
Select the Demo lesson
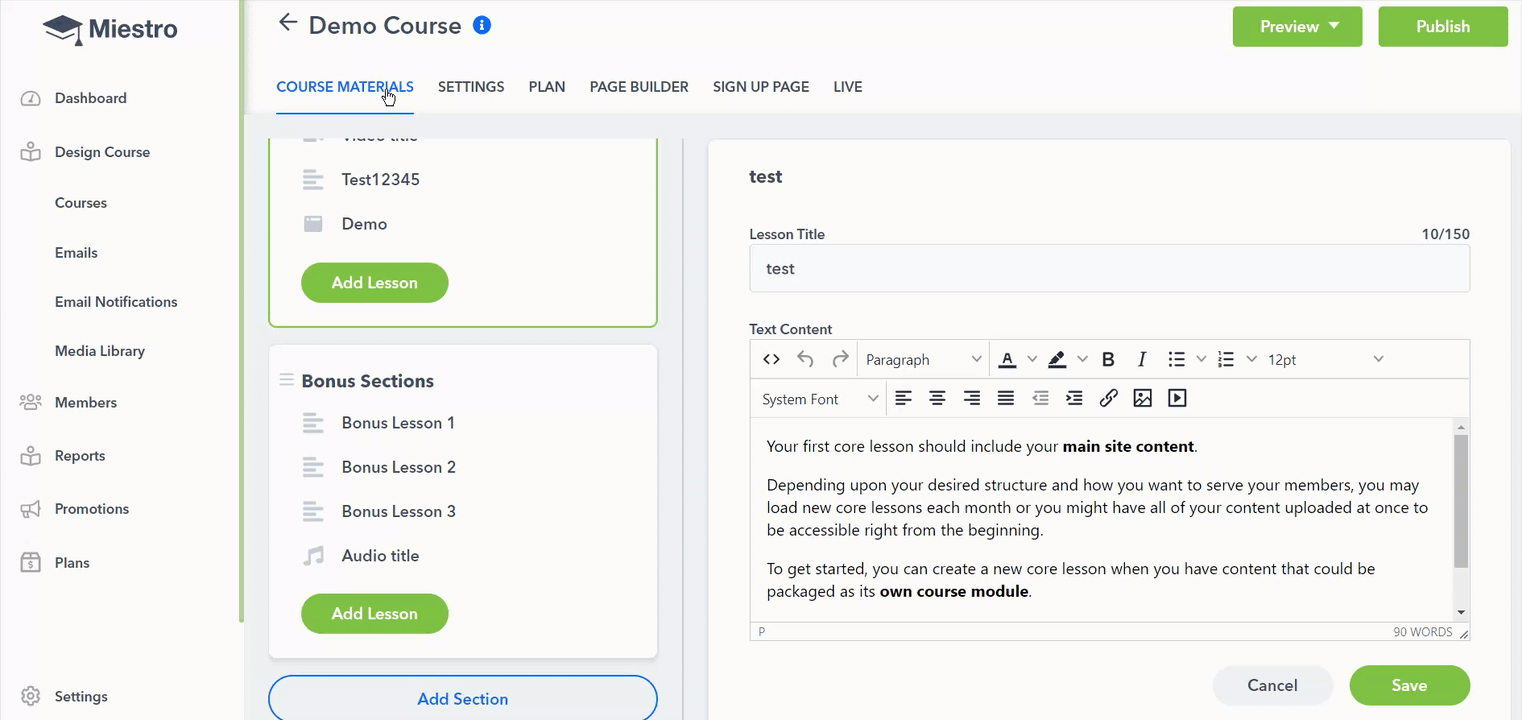364,224
